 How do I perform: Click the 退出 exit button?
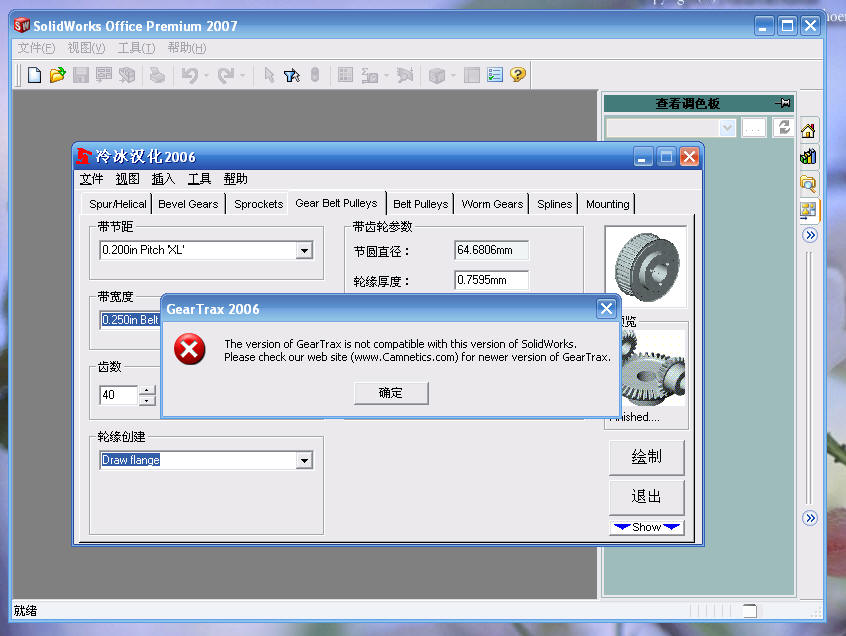coord(646,496)
